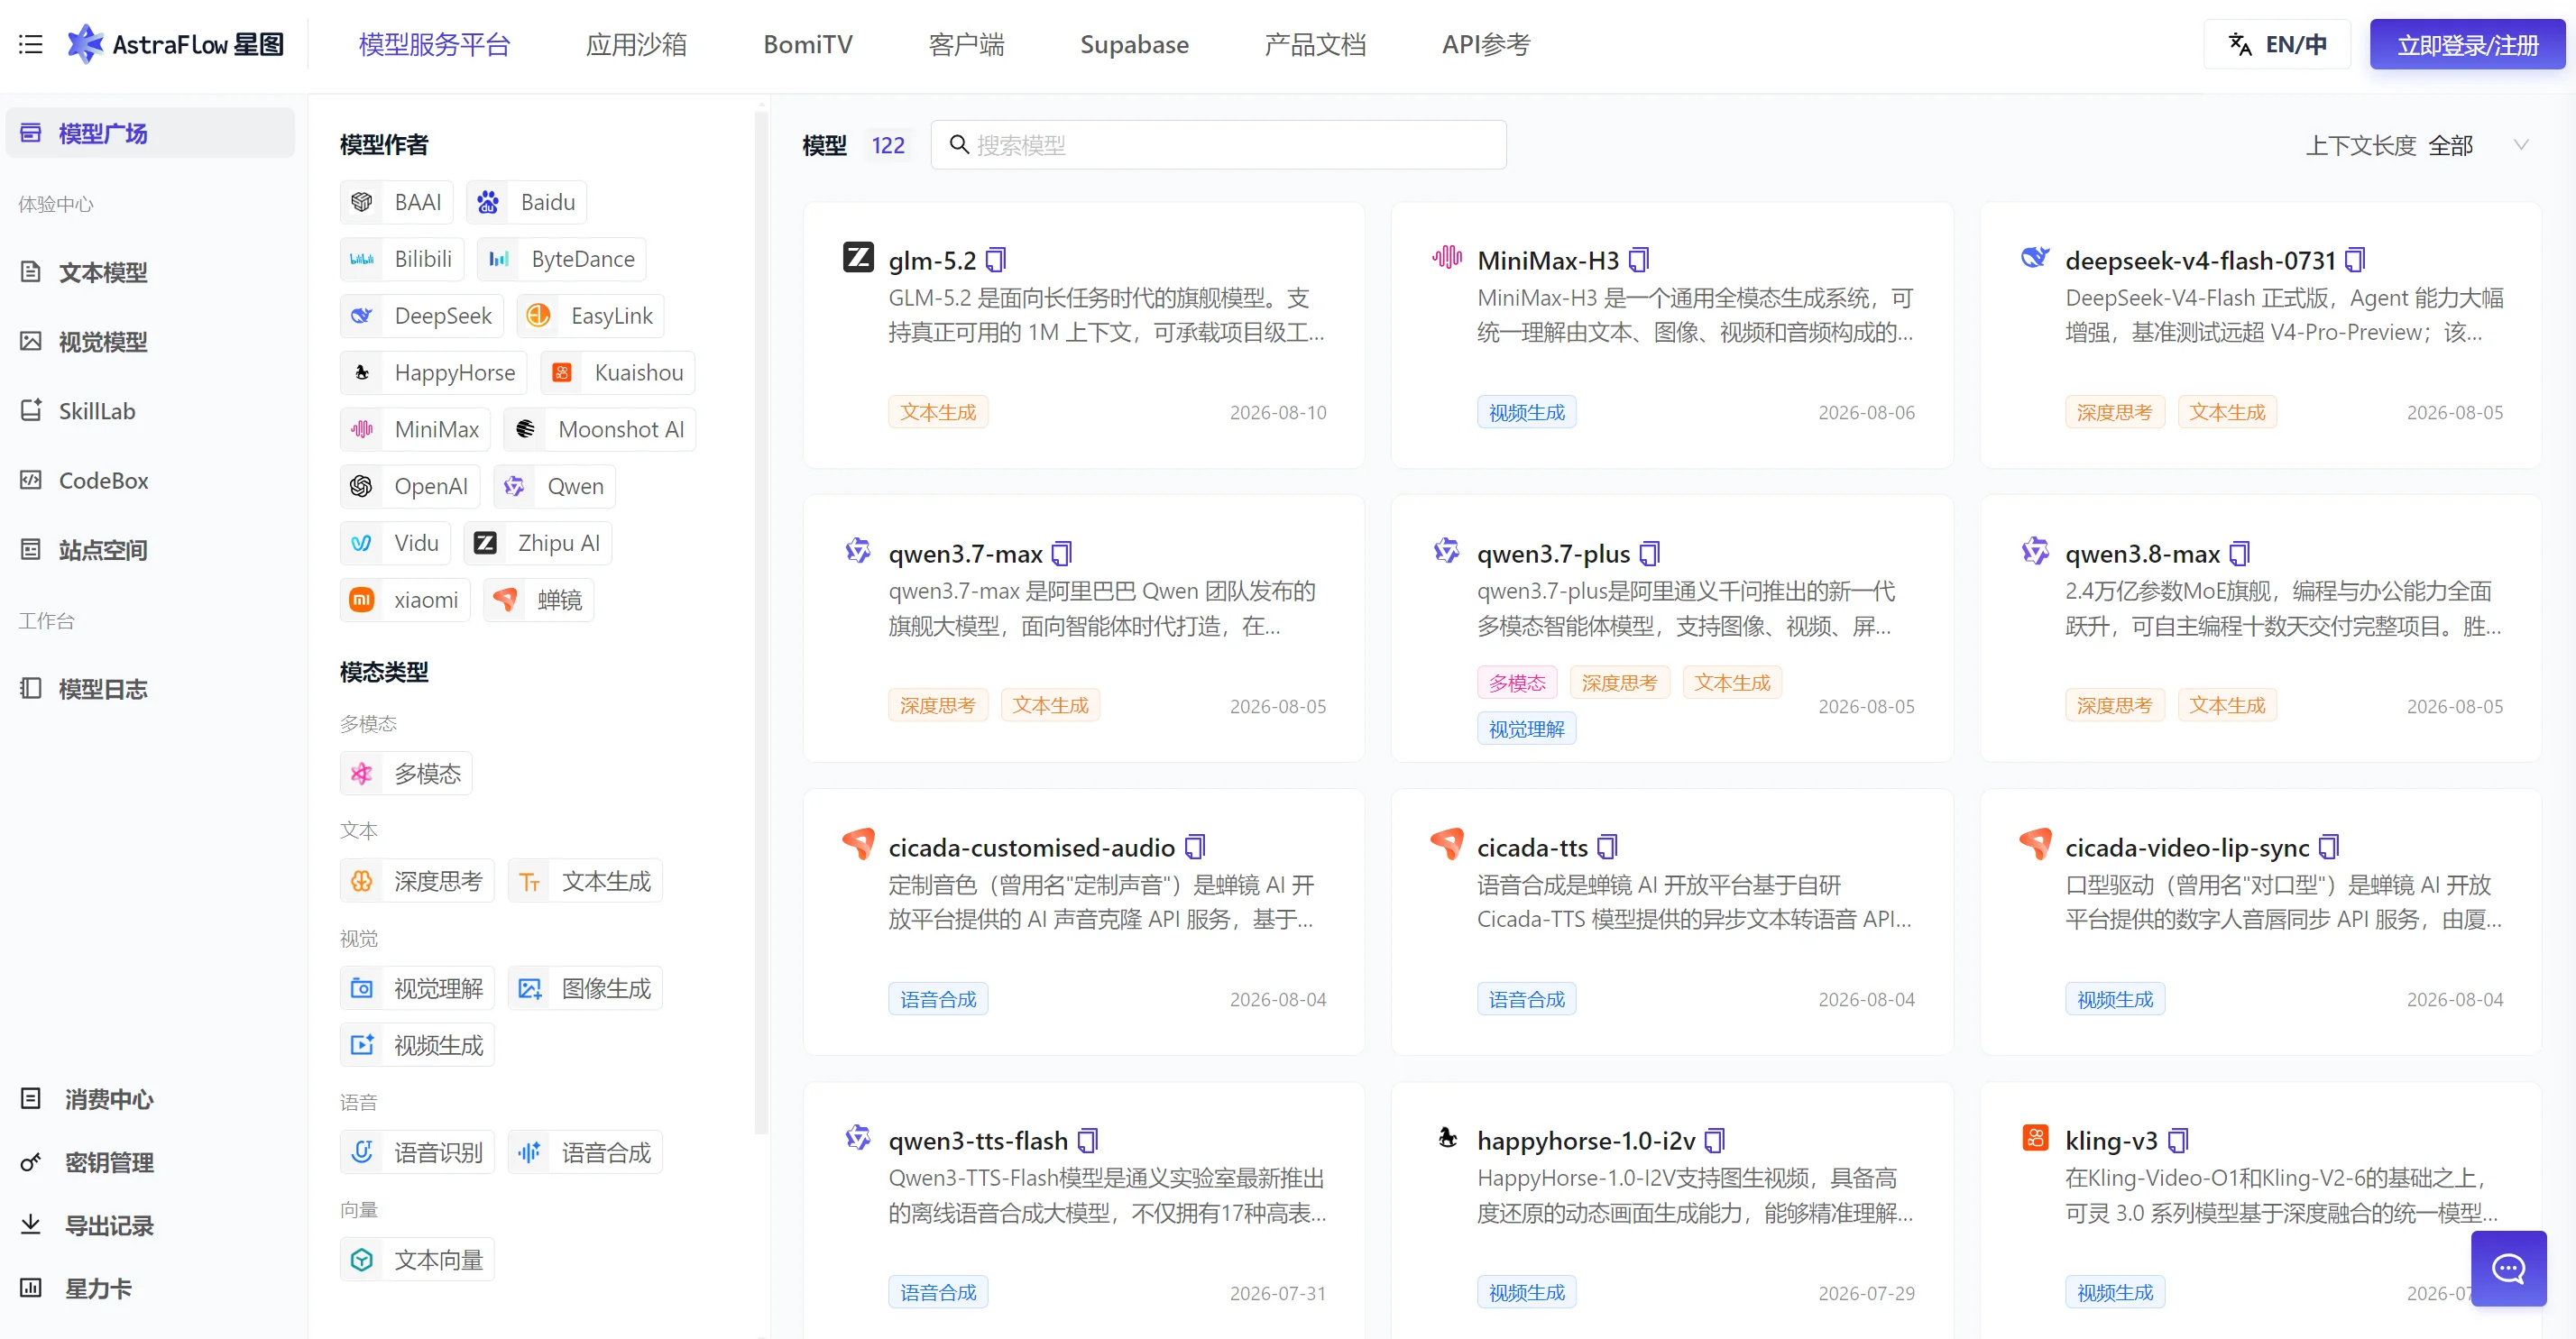Click the 视频生成 tag on MiniMax-H3 card
The width and height of the screenshot is (2576, 1339).
[x=1526, y=412]
